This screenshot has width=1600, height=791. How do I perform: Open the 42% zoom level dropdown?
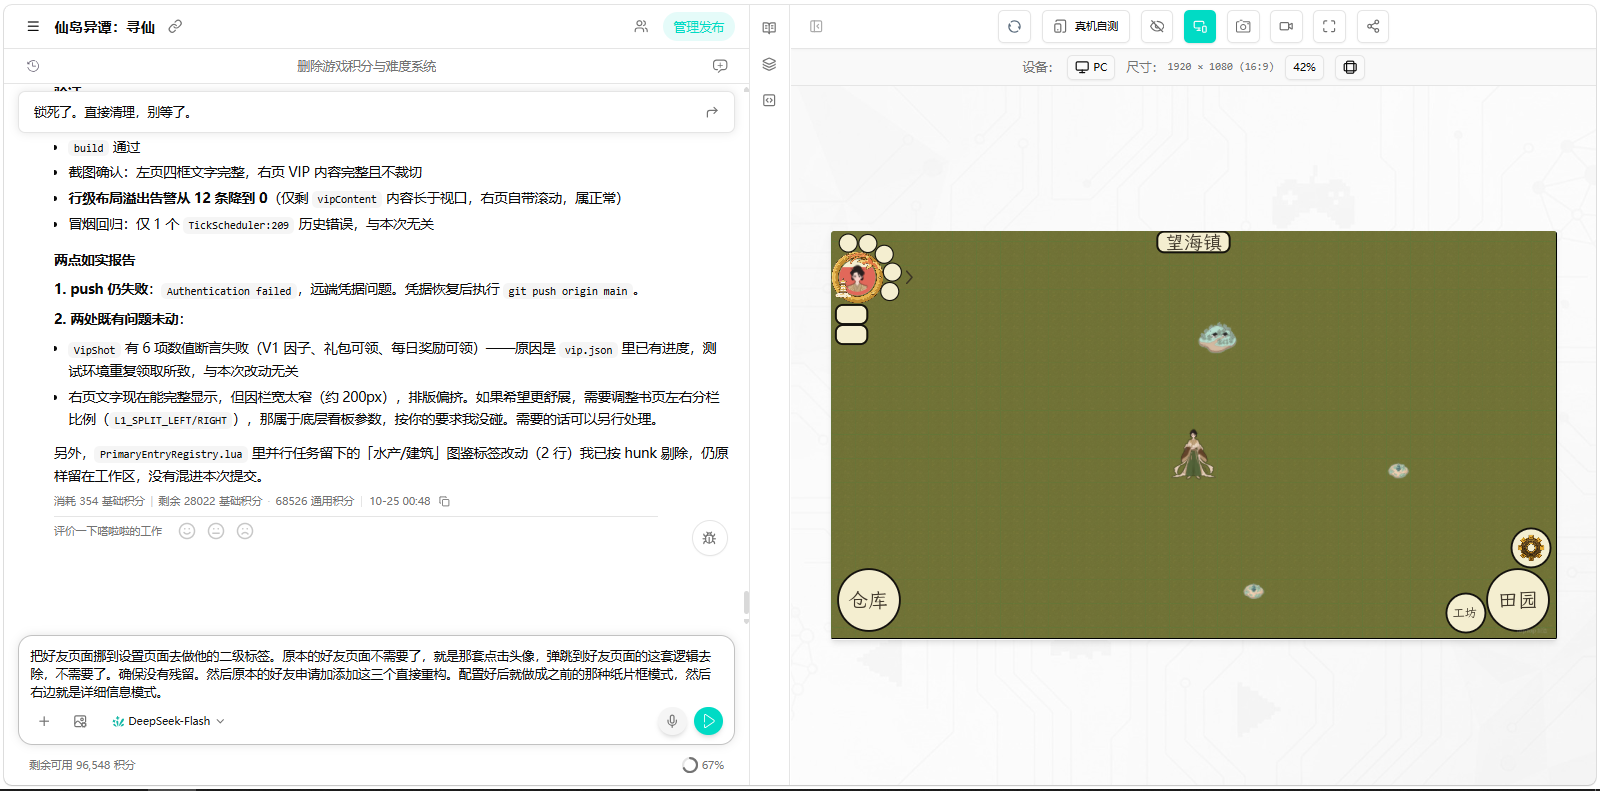[x=1304, y=67]
